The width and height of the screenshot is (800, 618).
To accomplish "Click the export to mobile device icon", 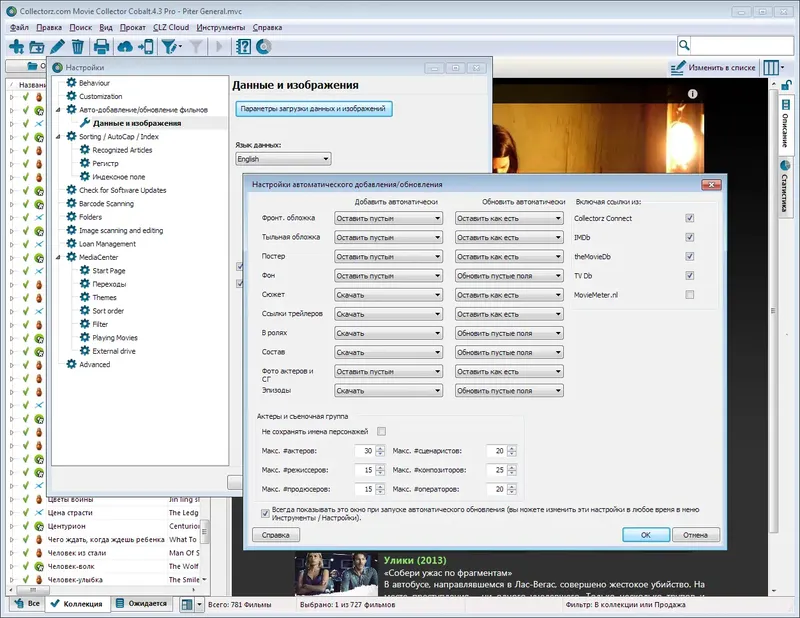I will click(x=146, y=47).
